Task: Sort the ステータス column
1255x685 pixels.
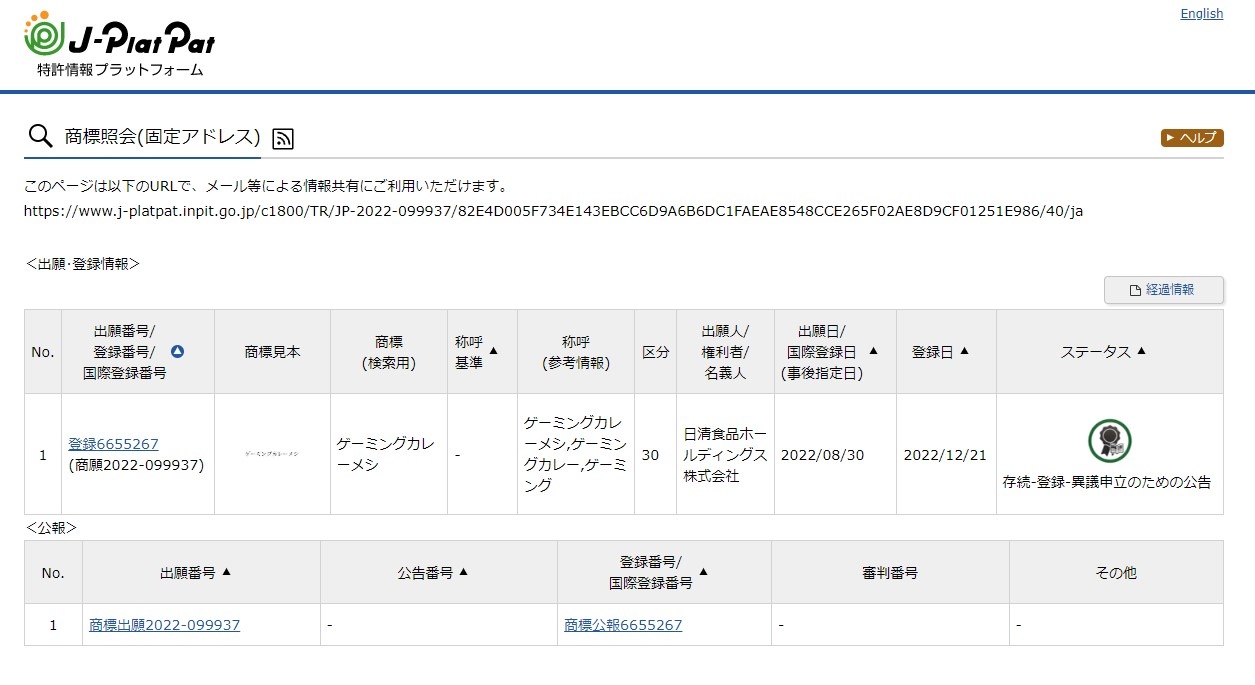Action: [1141, 351]
